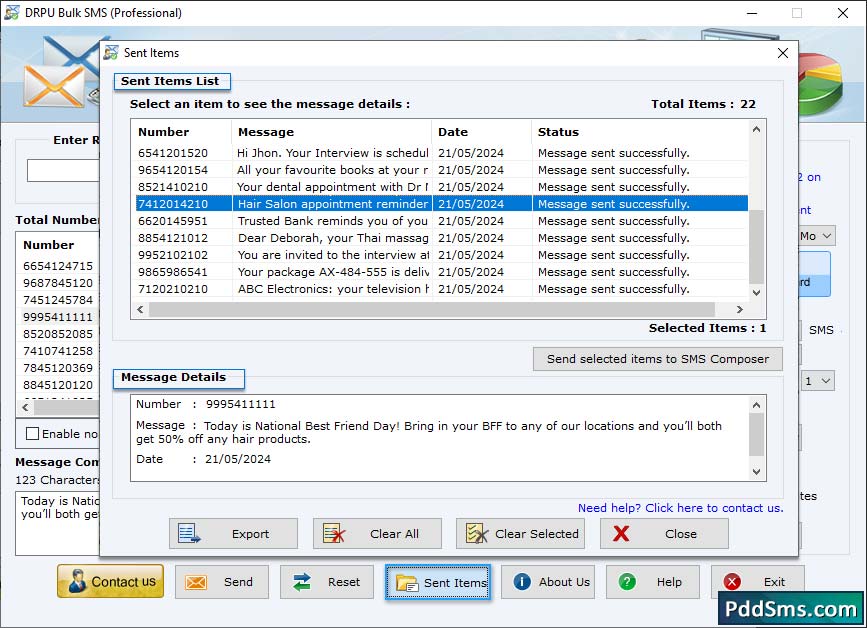Select row with number 8854121012
Viewport: 867px width, 628px height.
(442, 238)
